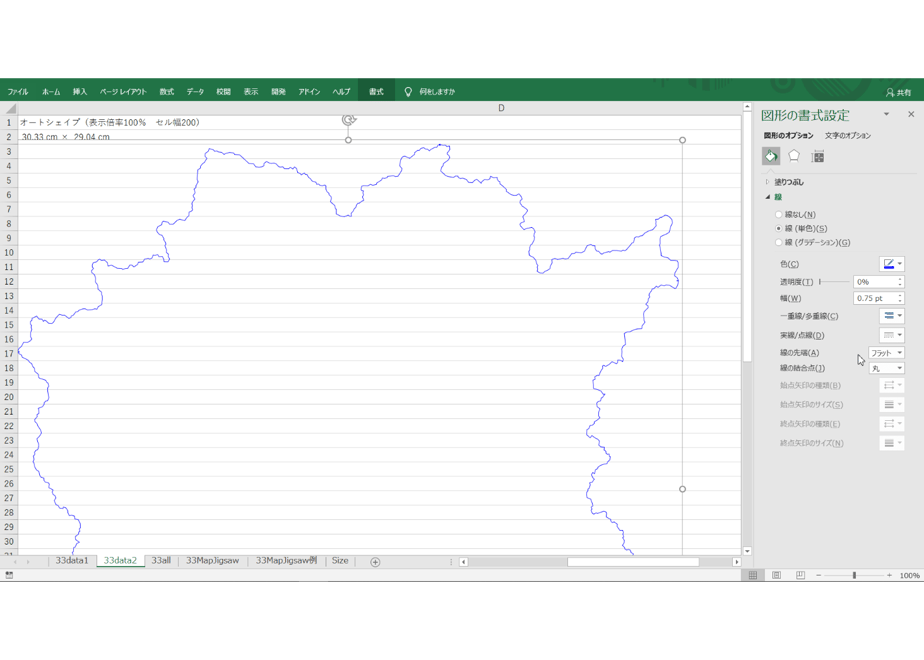Image resolution: width=924 pixels, height=660 pixels.
Task: Select the 線 (単色)(S) radio button
Action: [778, 229]
